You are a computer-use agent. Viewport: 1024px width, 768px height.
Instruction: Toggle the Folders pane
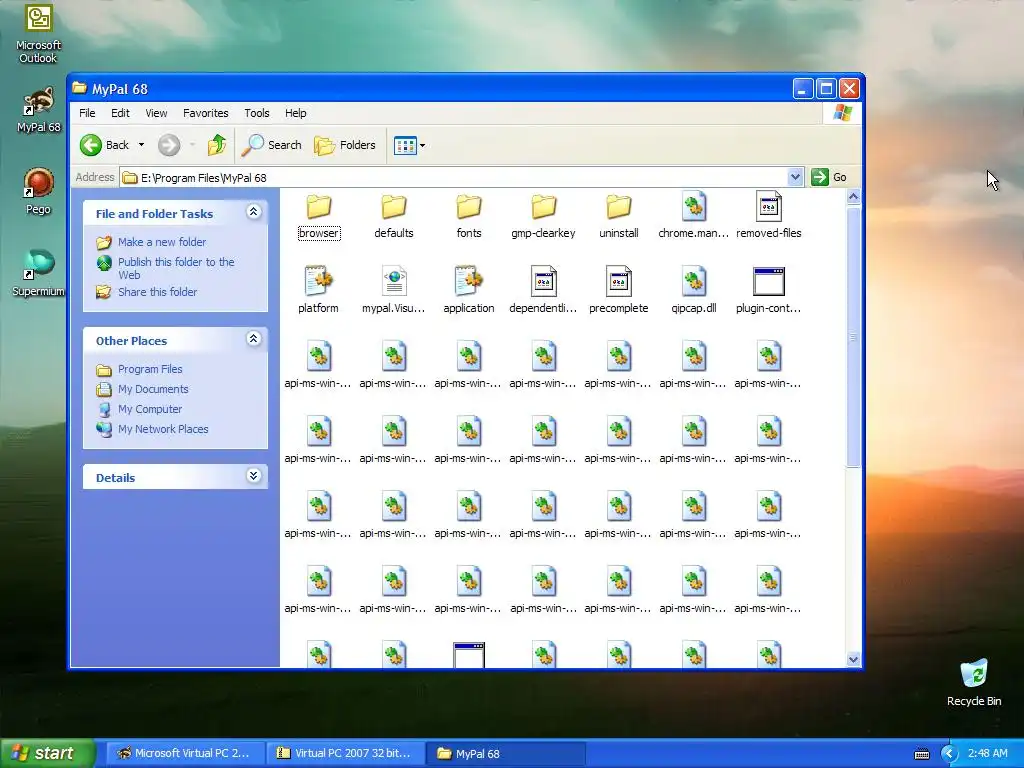tap(345, 145)
